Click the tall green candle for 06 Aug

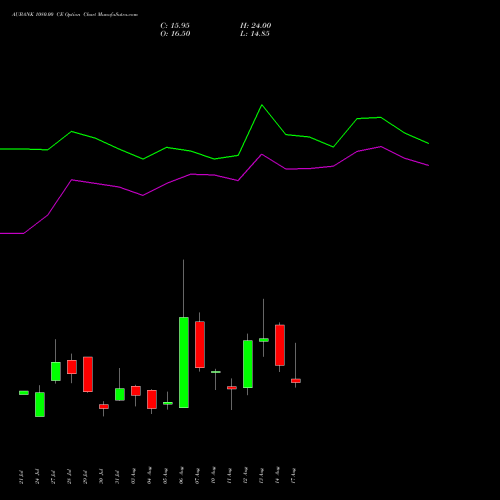tap(184, 362)
